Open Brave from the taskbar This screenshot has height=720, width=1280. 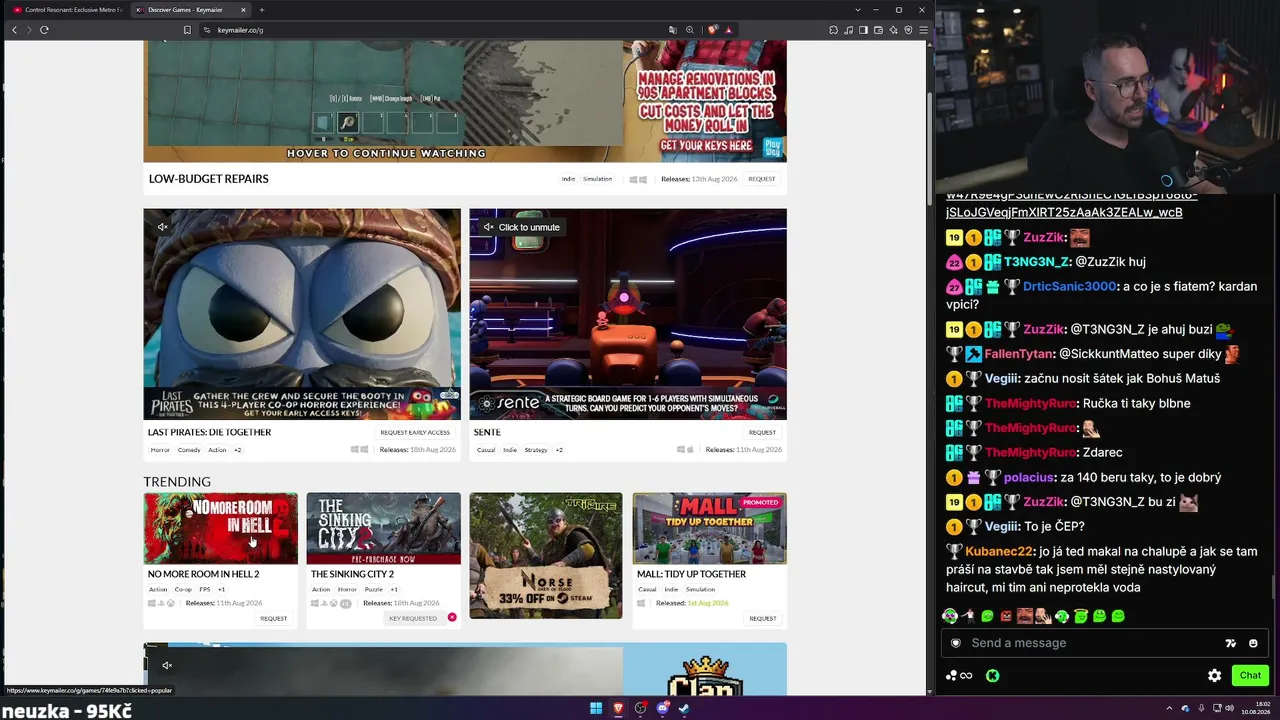(618, 708)
